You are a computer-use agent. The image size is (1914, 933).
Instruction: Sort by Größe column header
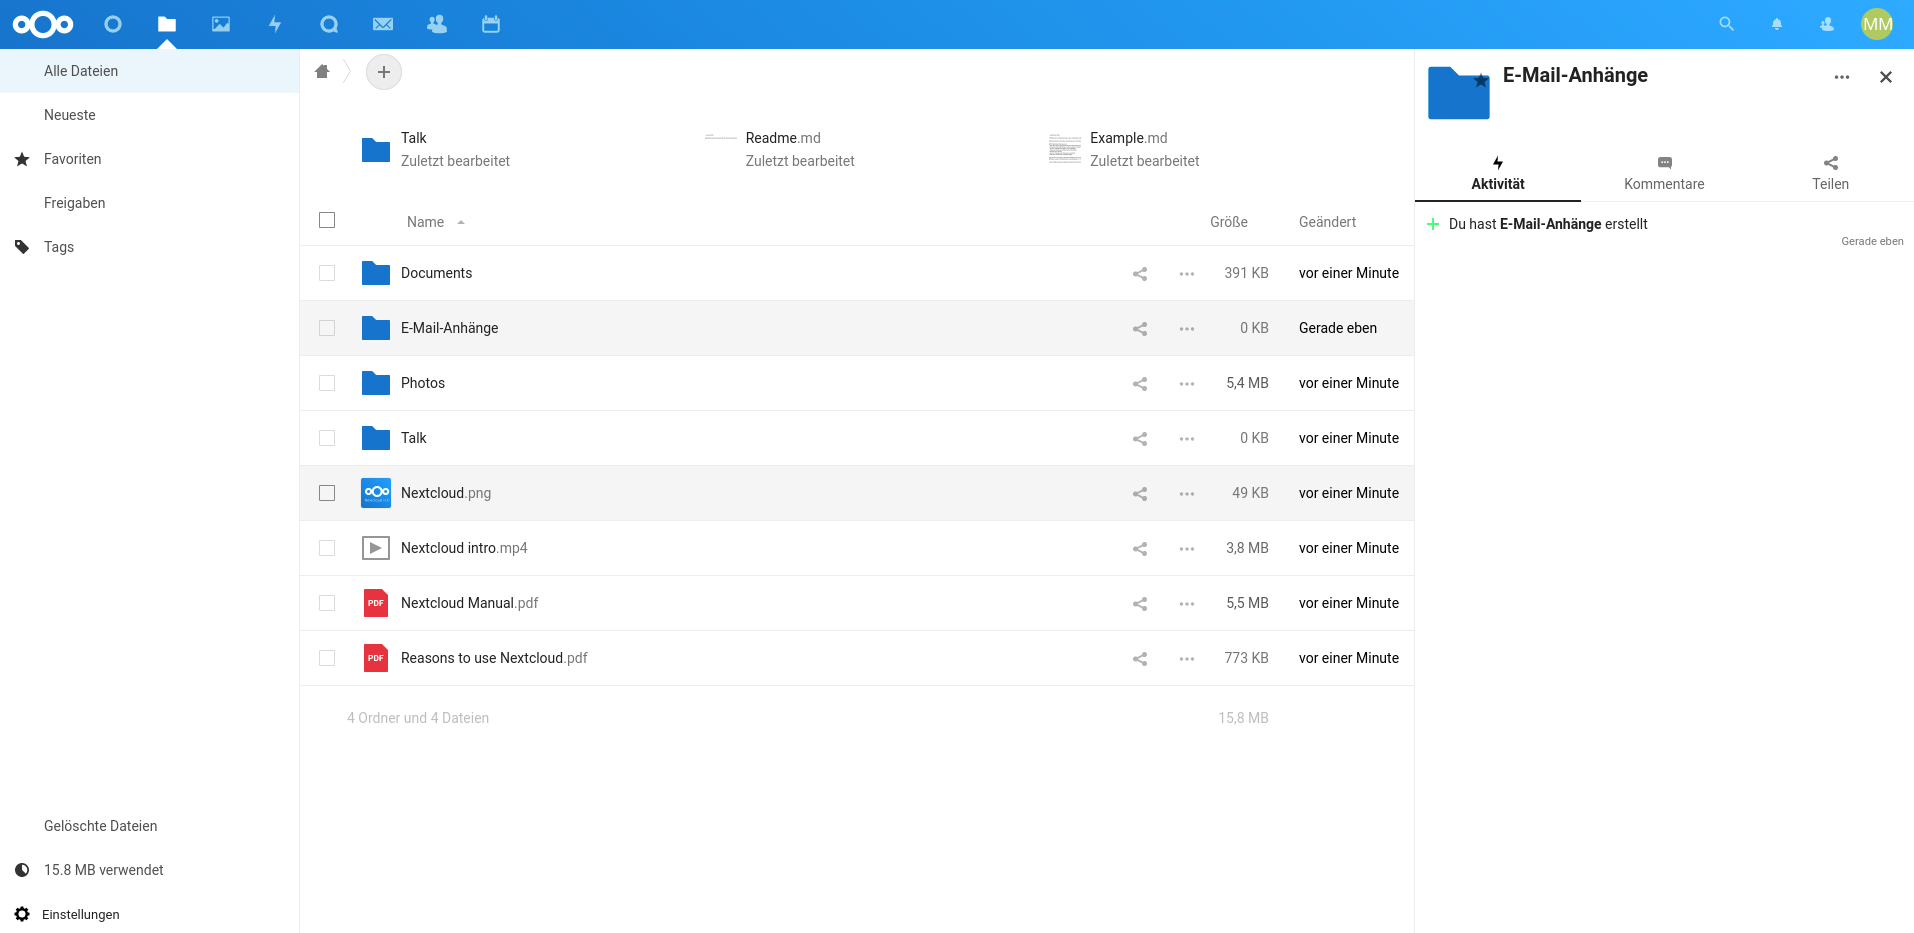pos(1228,222)
